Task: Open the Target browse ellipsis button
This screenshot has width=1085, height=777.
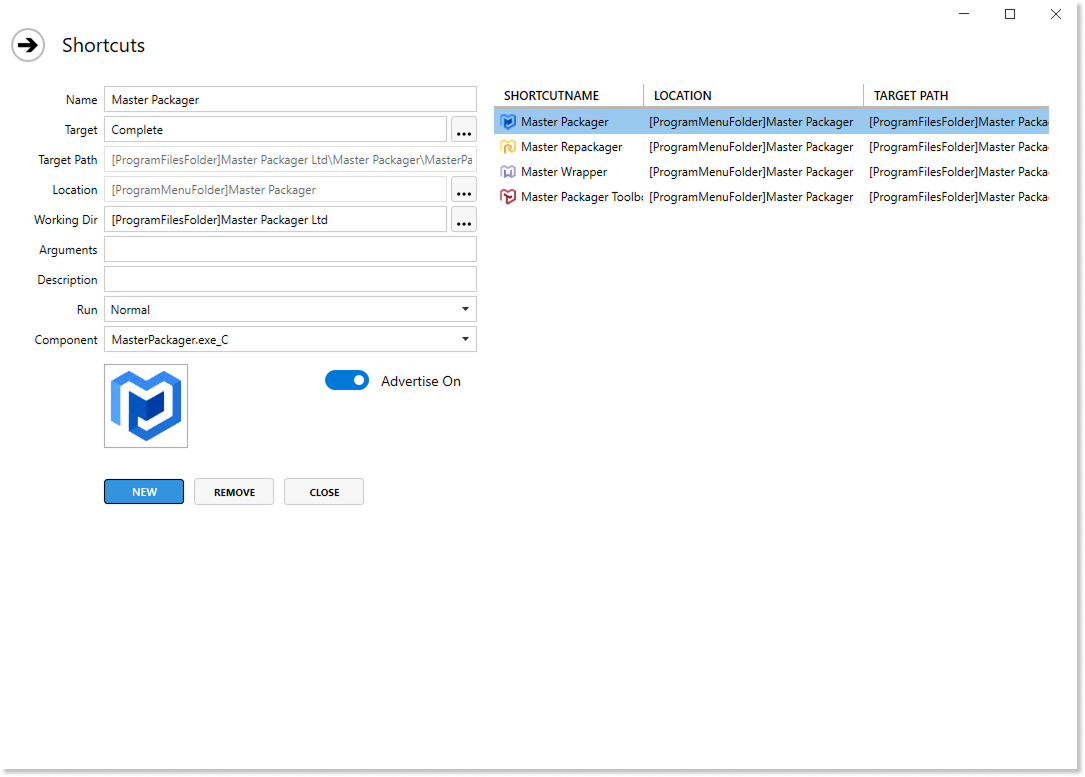Action: pyautogui.click(x=463, y=130)
